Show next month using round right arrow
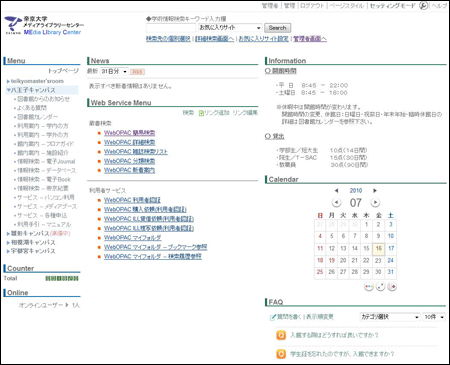The height and width of the screenshot is (365, 450). [x=375, y=202]
